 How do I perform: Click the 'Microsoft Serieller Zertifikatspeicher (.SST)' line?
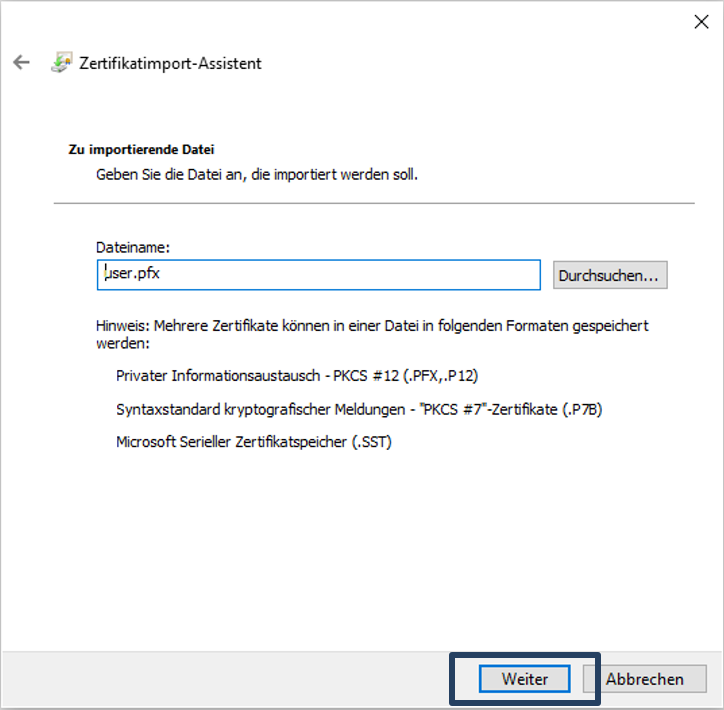254,441
